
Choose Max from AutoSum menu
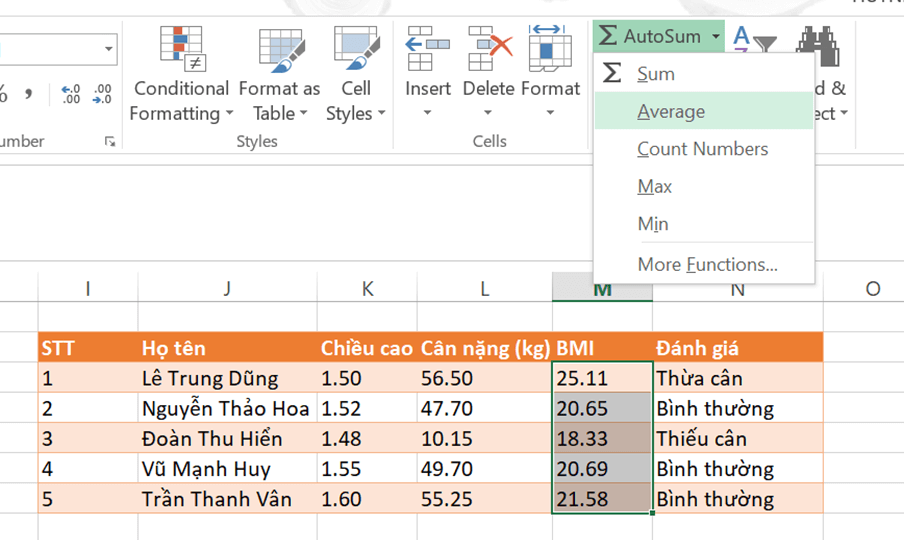coord(704,186)
